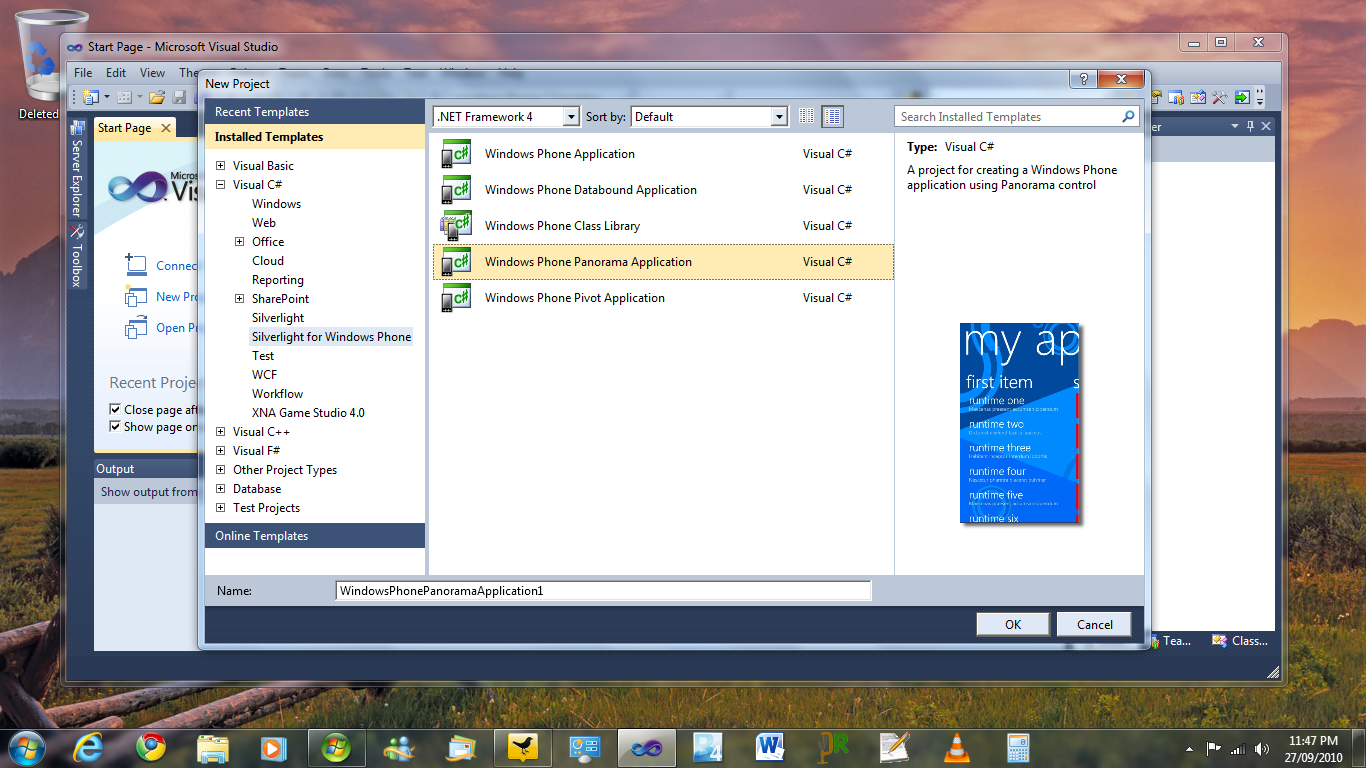Click the Connect link on Start Page
The image size is (1366, 768).
(177, 266)
